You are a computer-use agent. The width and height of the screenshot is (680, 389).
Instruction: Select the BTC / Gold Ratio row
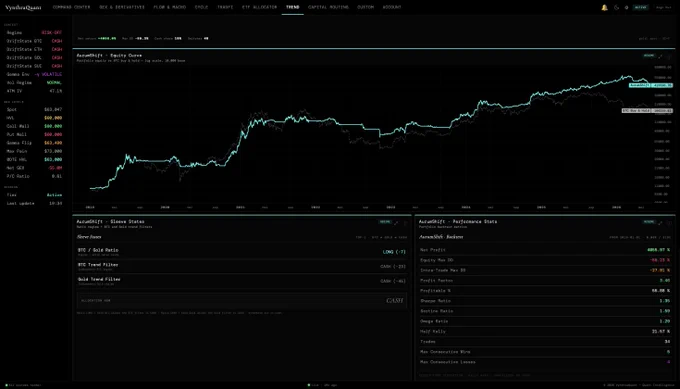(x=242, y=252)
